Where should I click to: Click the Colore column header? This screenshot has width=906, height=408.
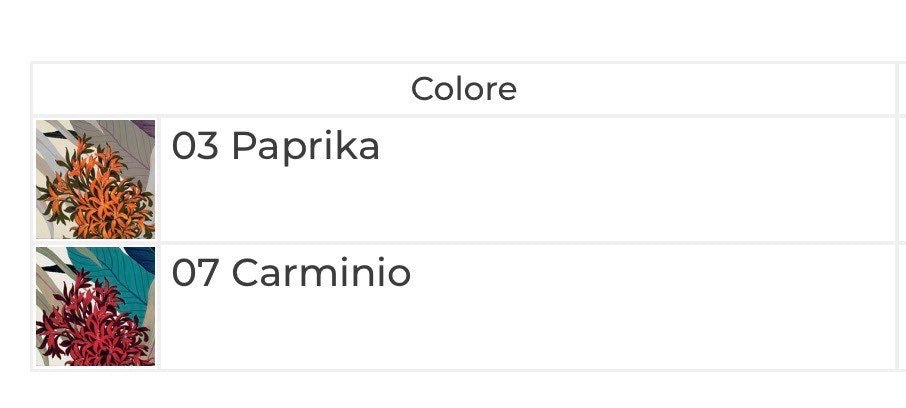[x=463, y=89]
